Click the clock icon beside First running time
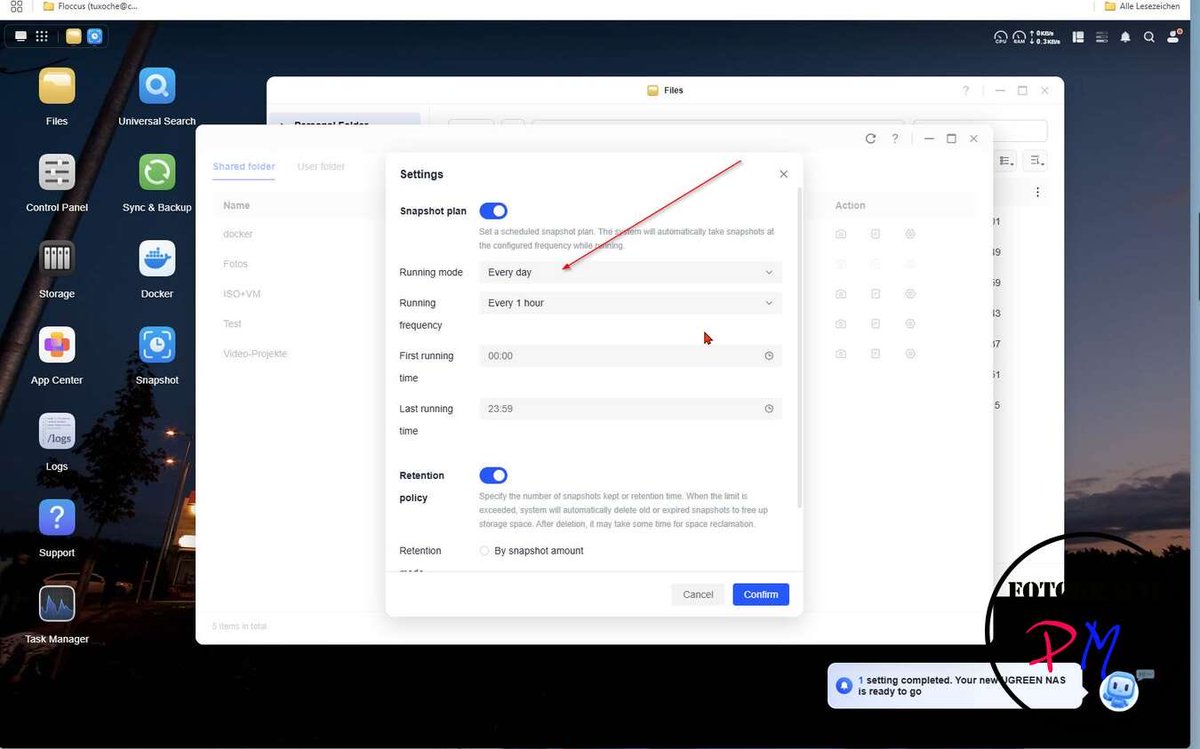1200x749 pixels. [x=768, y=355]
